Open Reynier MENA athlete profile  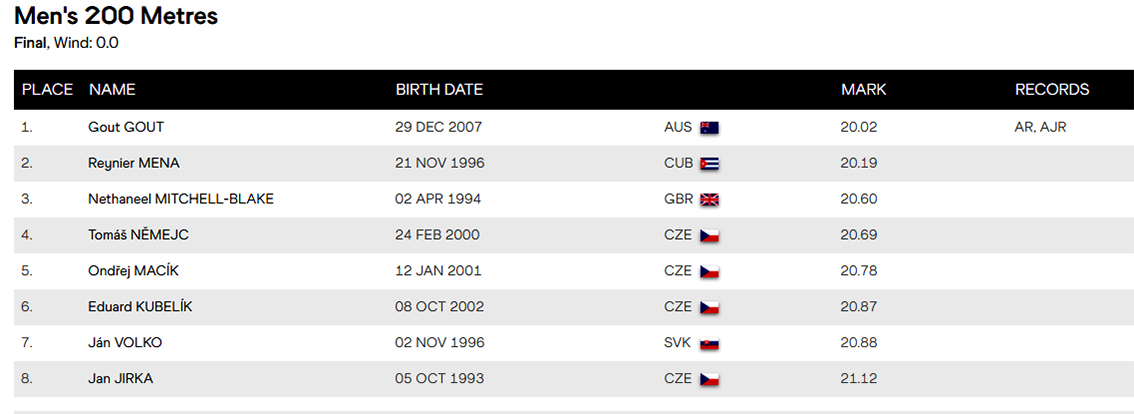coord(134,164)
